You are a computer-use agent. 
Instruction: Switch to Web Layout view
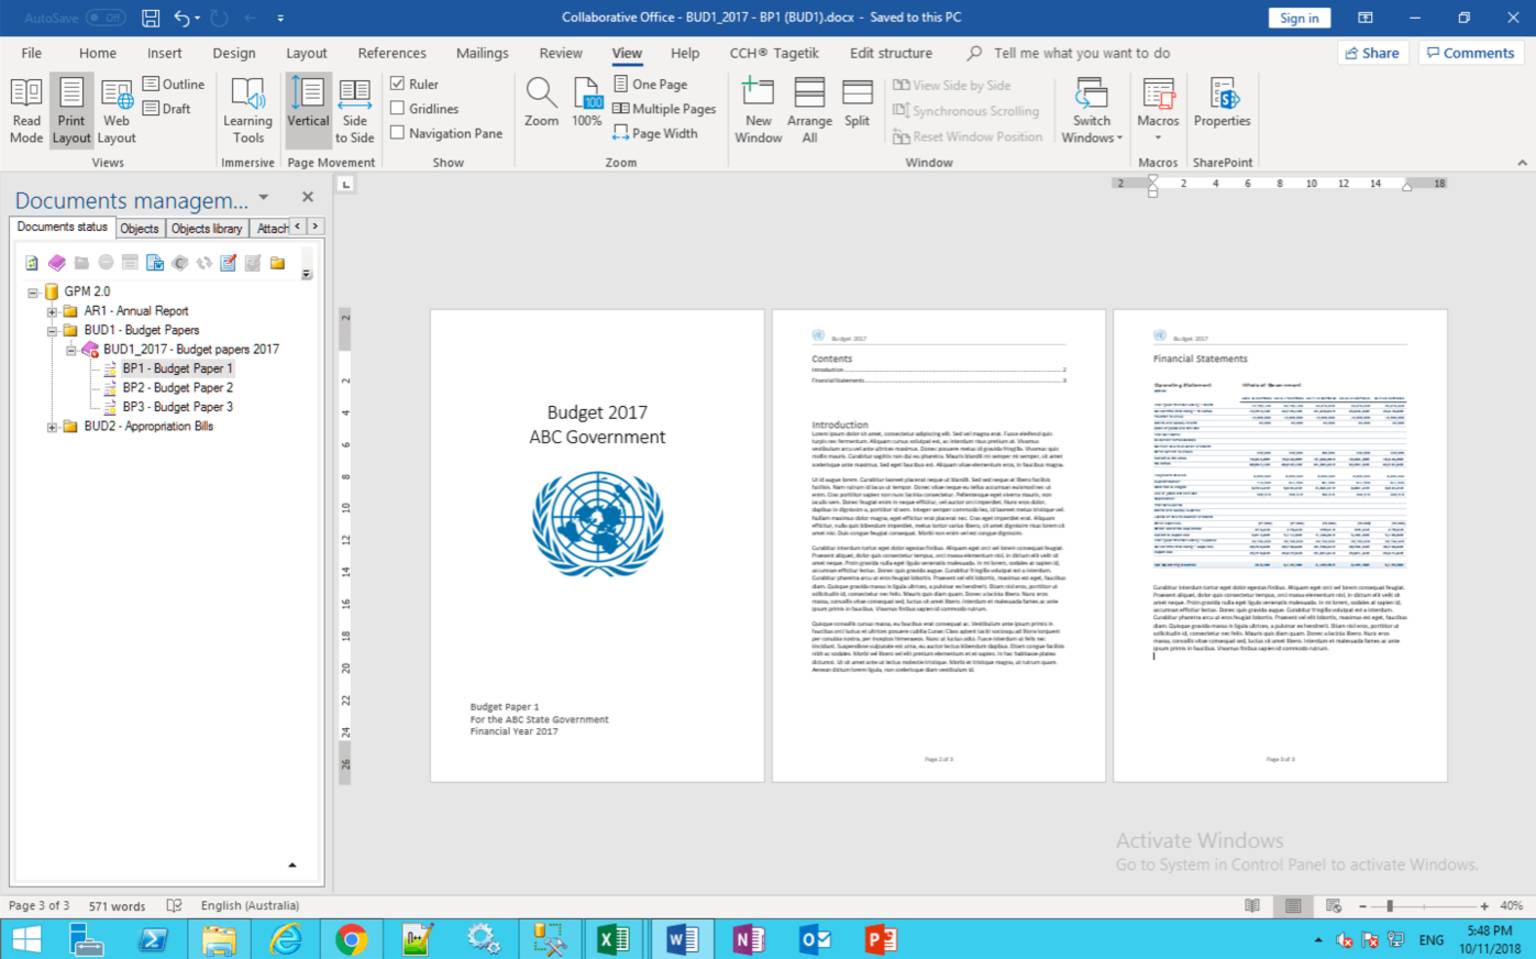point(116,110)
